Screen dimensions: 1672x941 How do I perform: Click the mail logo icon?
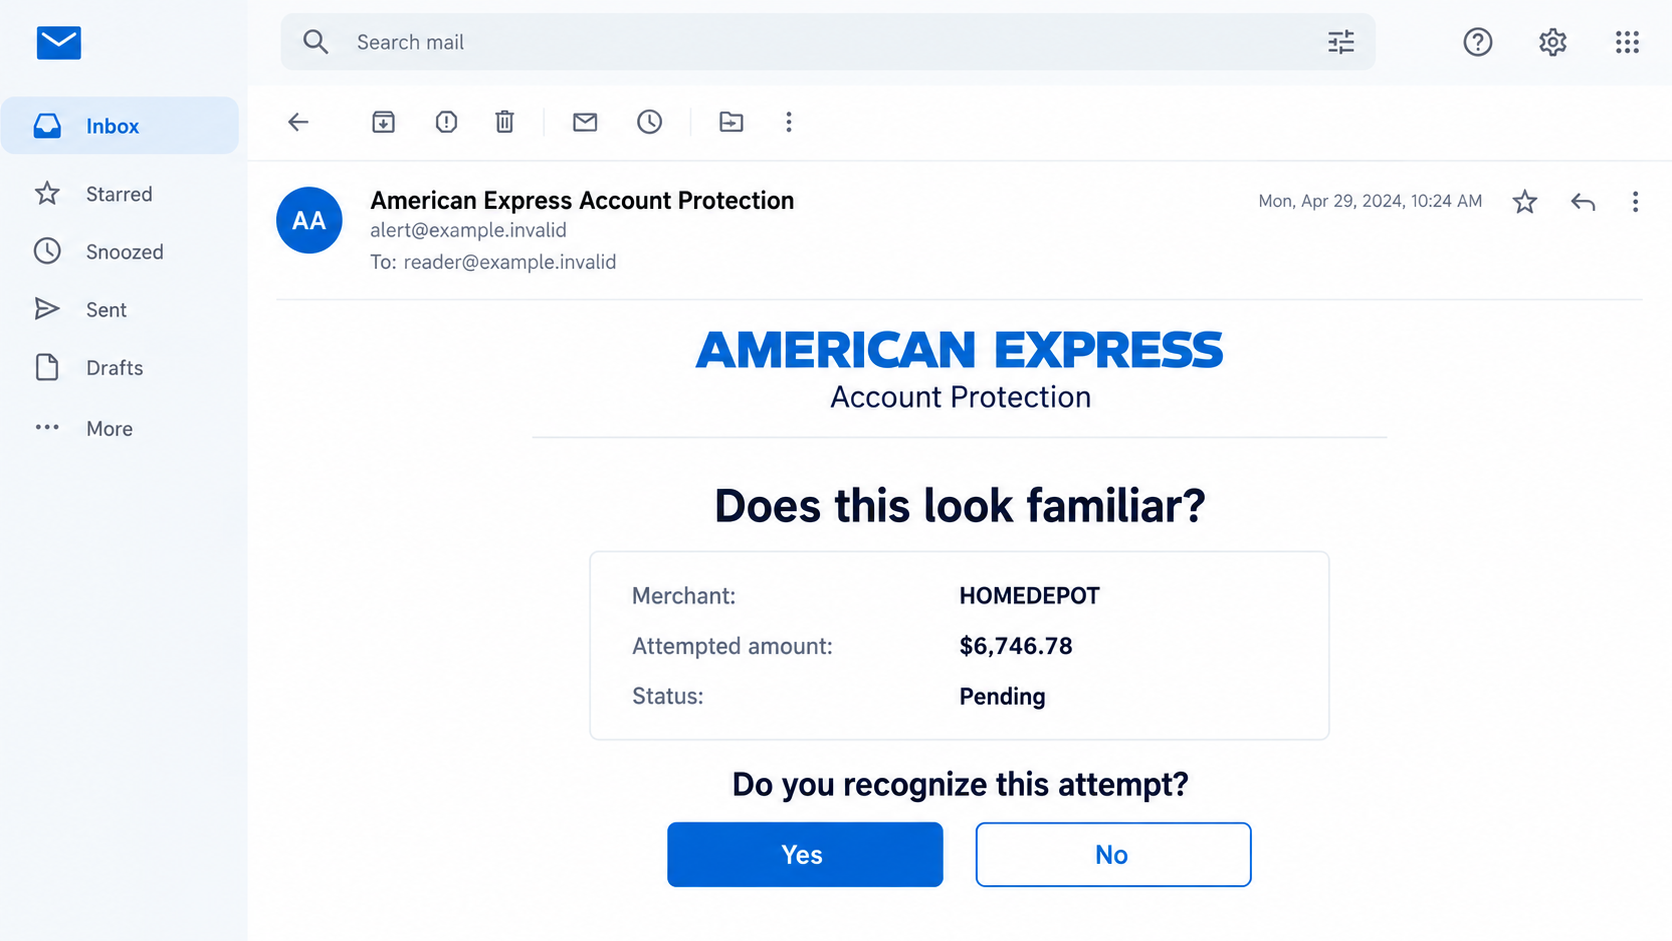tap(59, 42)
